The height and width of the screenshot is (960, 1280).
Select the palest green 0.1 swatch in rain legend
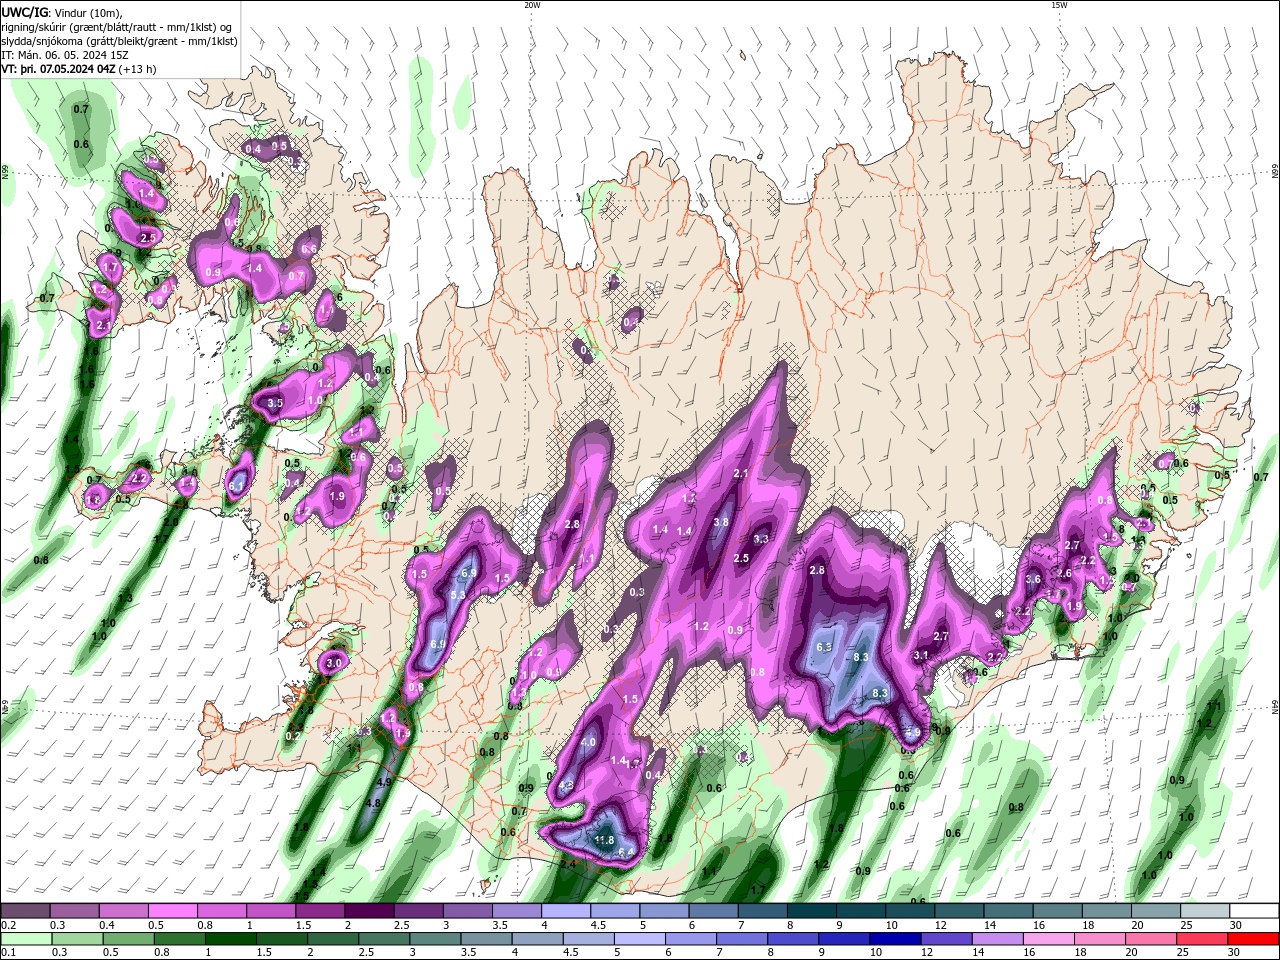25,938
